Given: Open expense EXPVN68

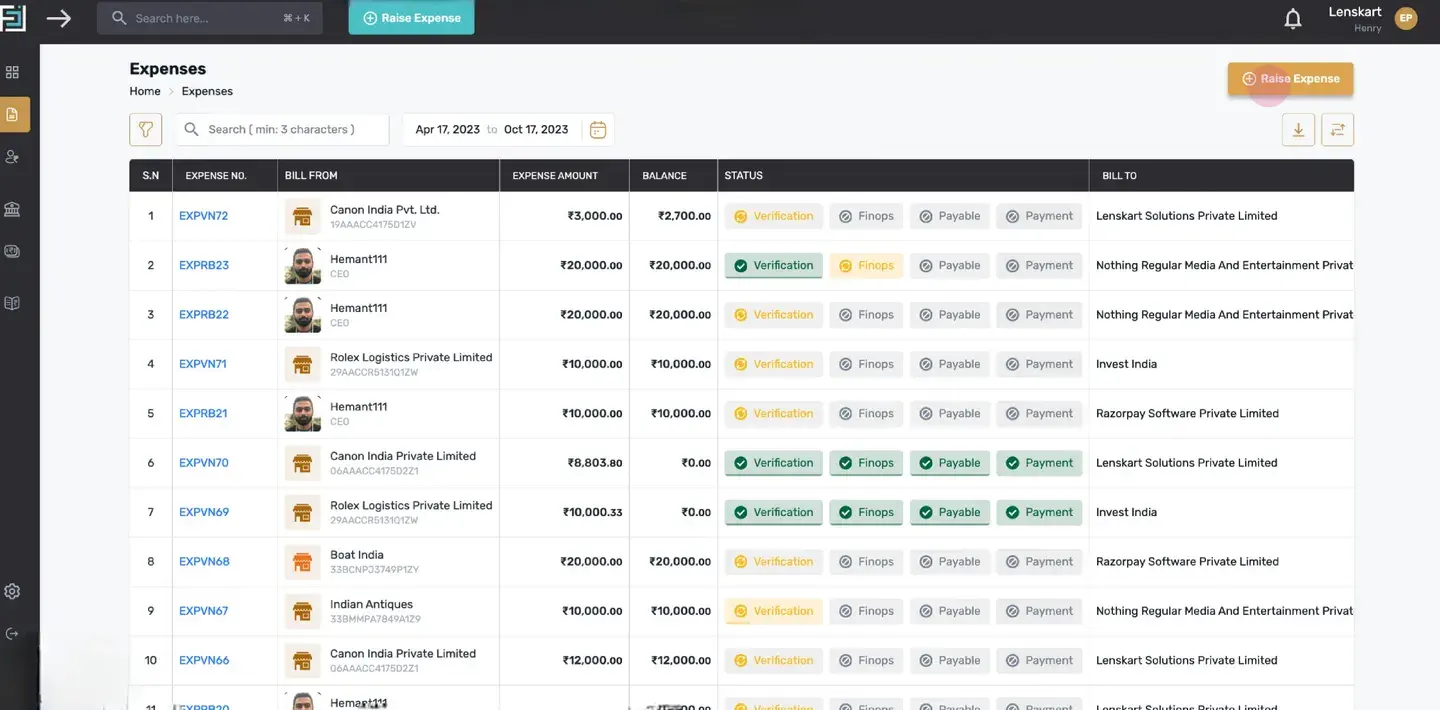Looking at the screenshot, I should 204,561.
